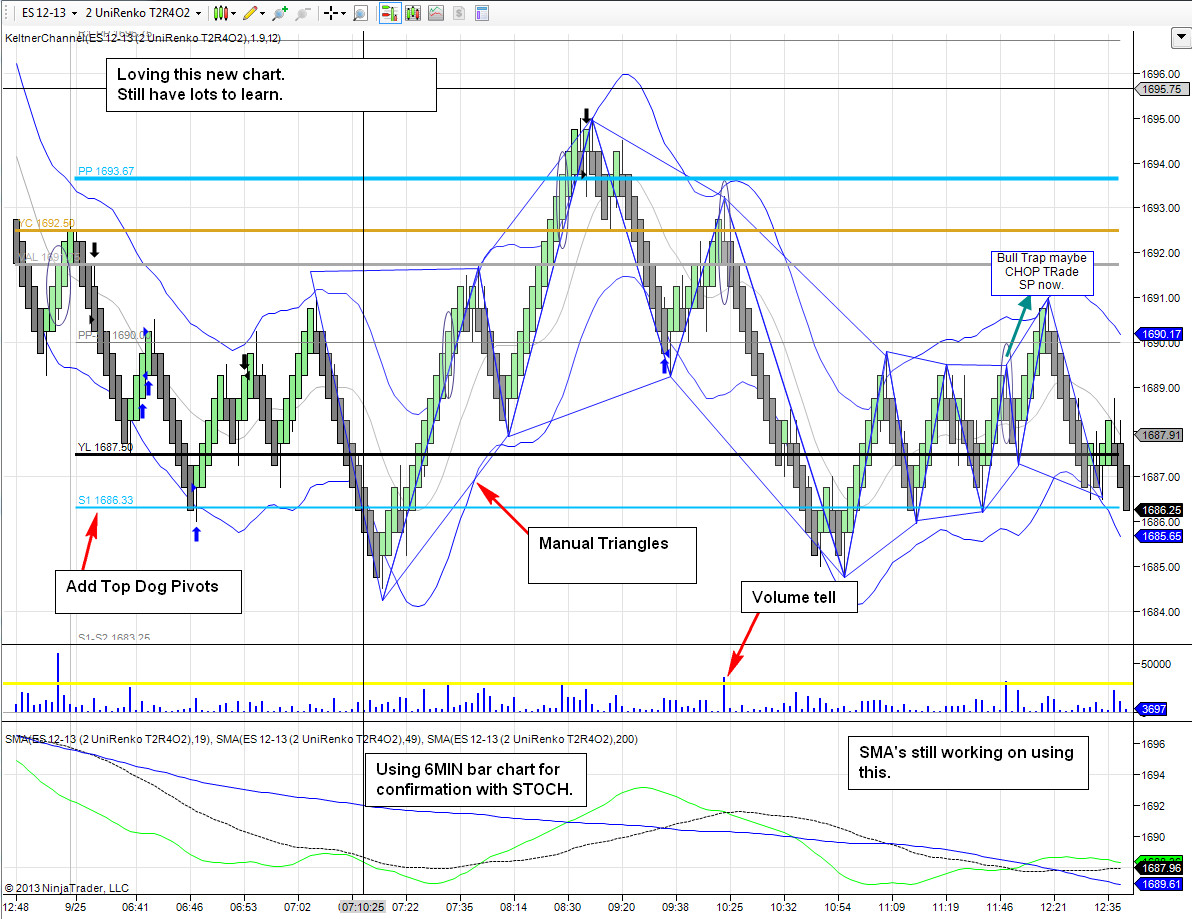The image size is (1192, 919).
Task: Click the zoom frame magnifier icon
Action: click(360, 13)
